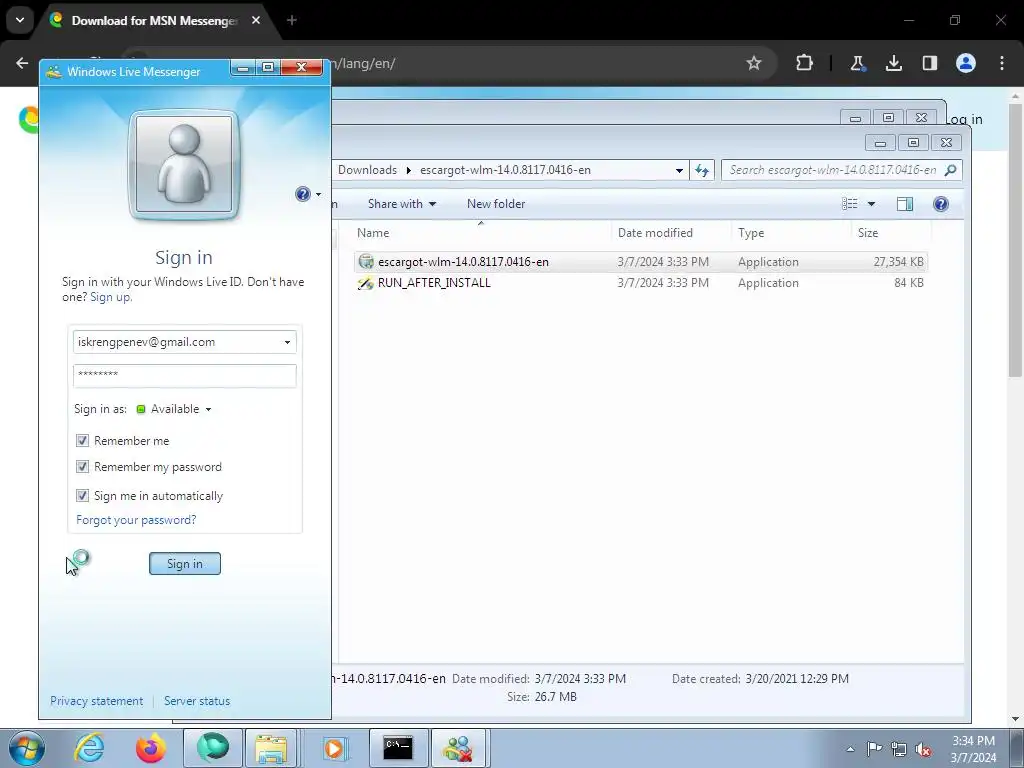Screen dimensions: 1024x768
Task: Click the Windows Start button
Action: (26, 748)
